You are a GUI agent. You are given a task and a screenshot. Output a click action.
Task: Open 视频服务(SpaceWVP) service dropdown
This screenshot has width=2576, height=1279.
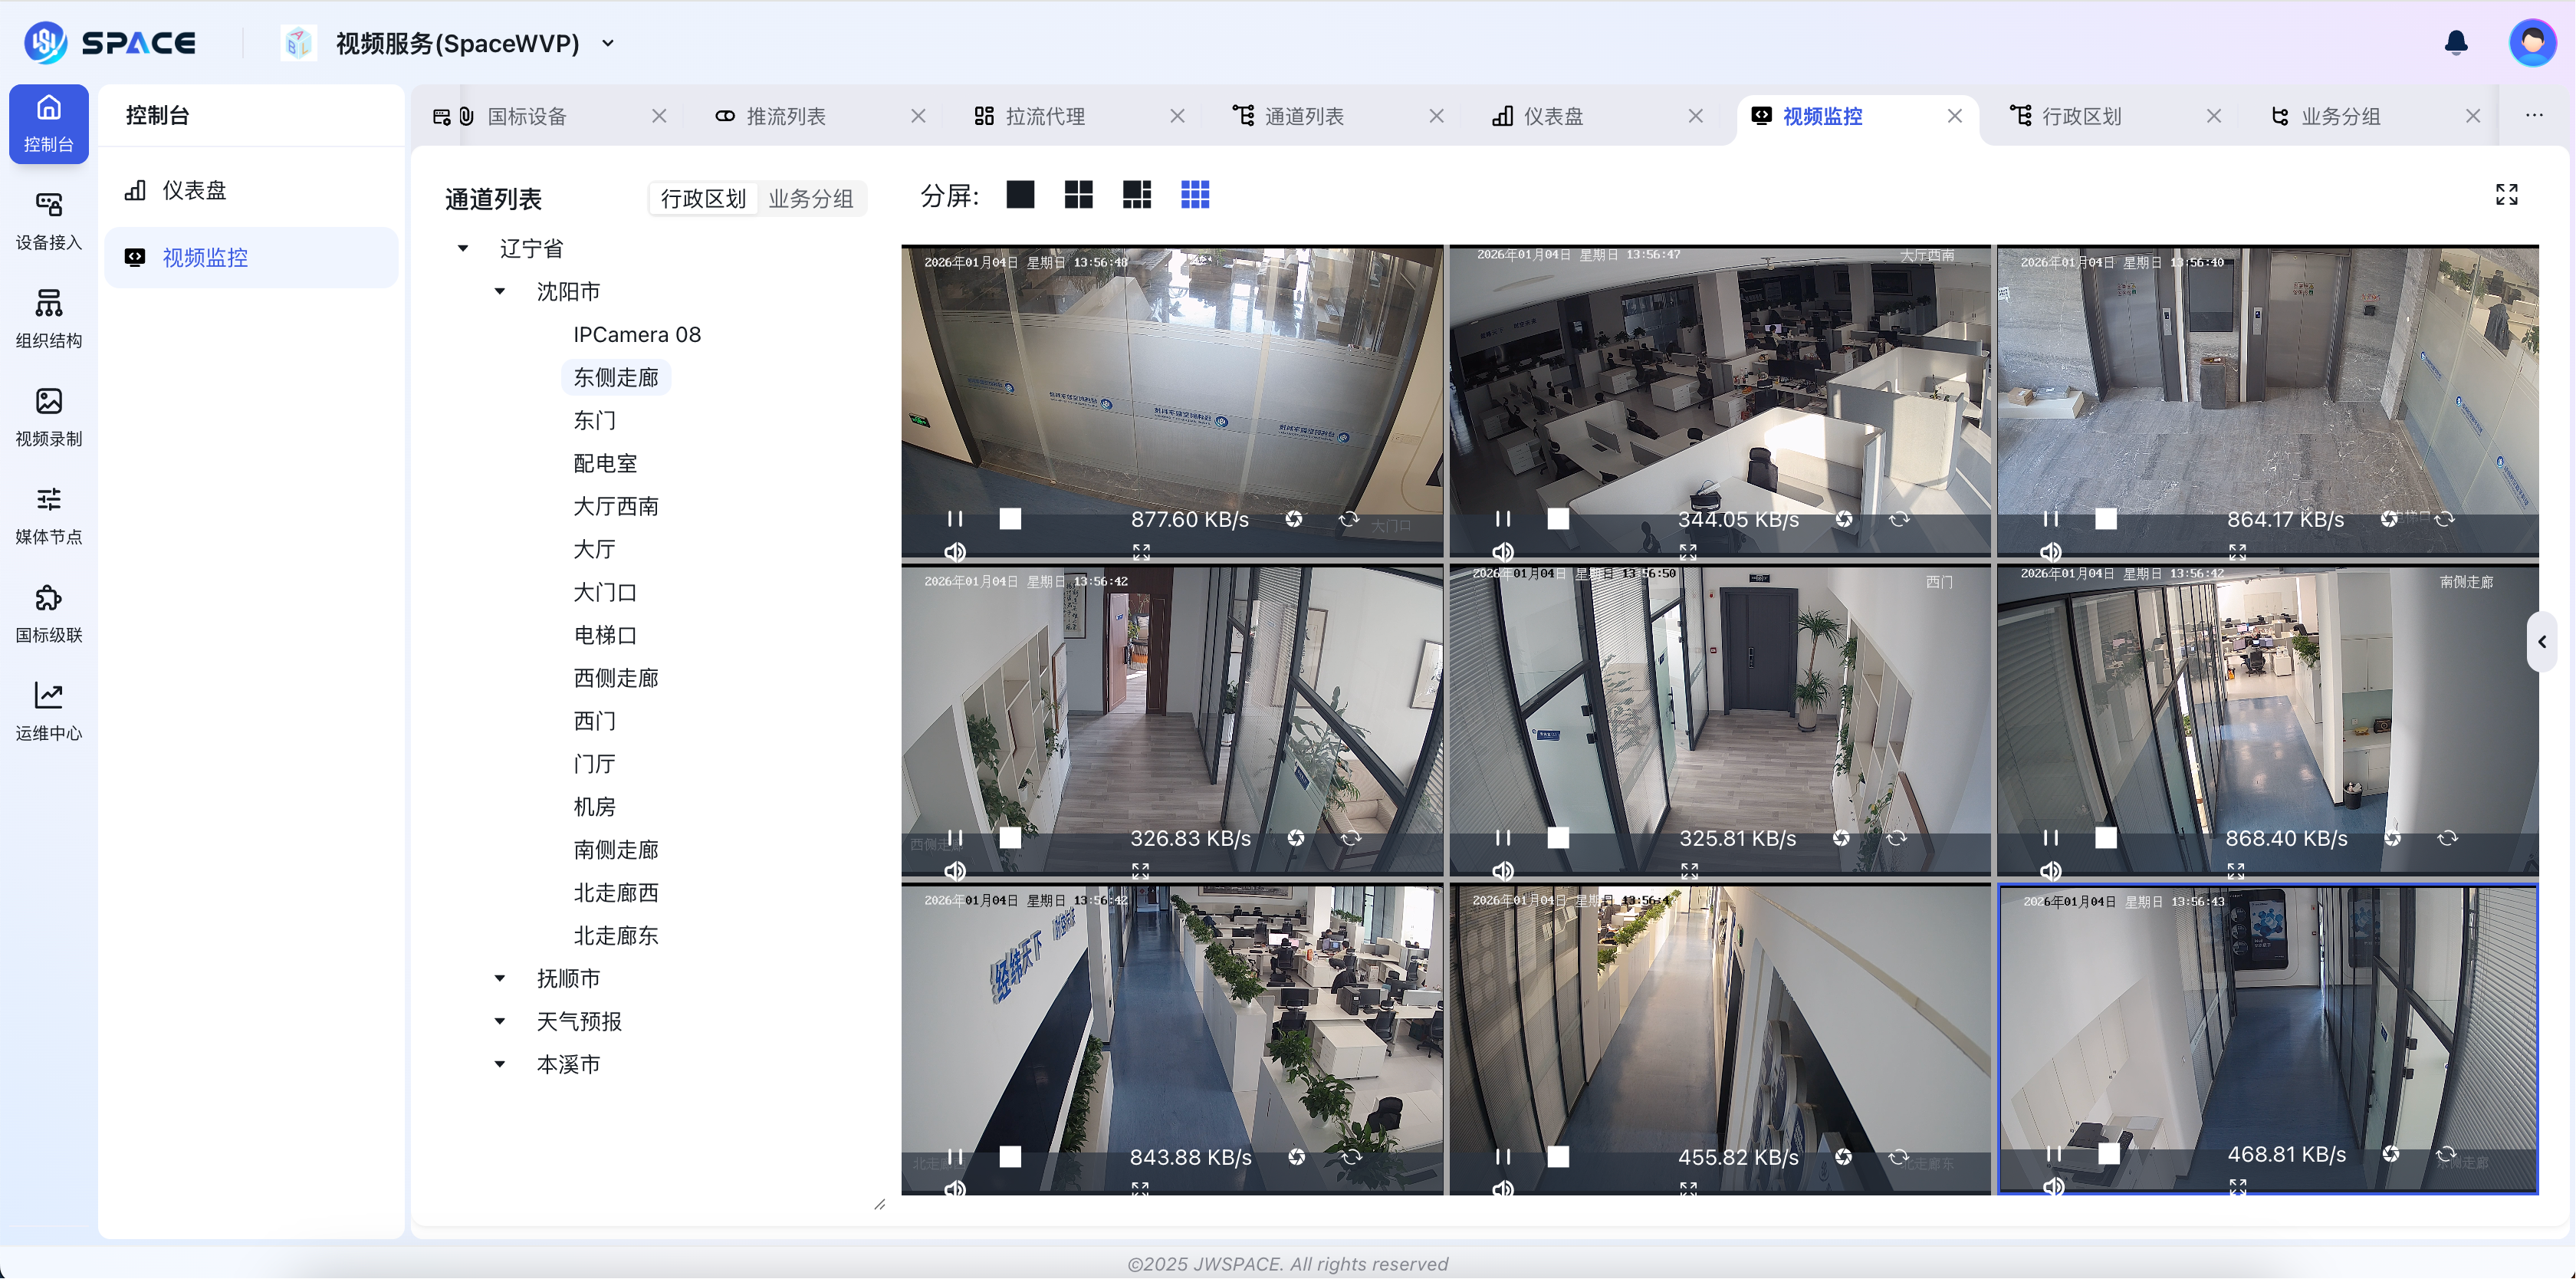608,43
